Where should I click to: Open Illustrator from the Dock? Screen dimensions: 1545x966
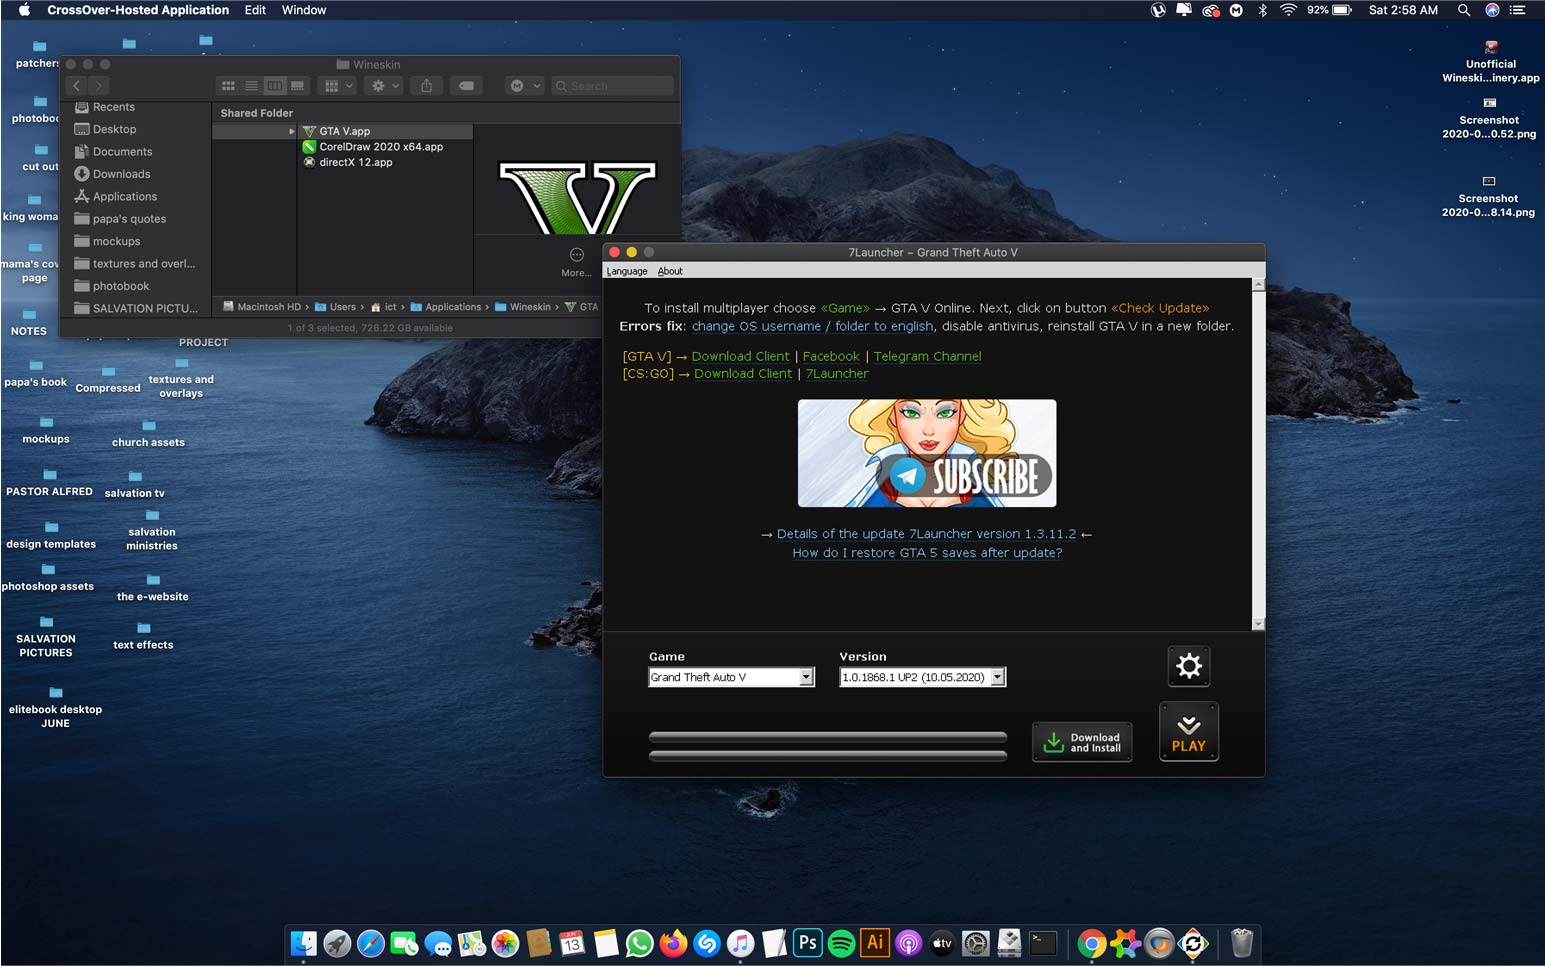coord(875,942)
